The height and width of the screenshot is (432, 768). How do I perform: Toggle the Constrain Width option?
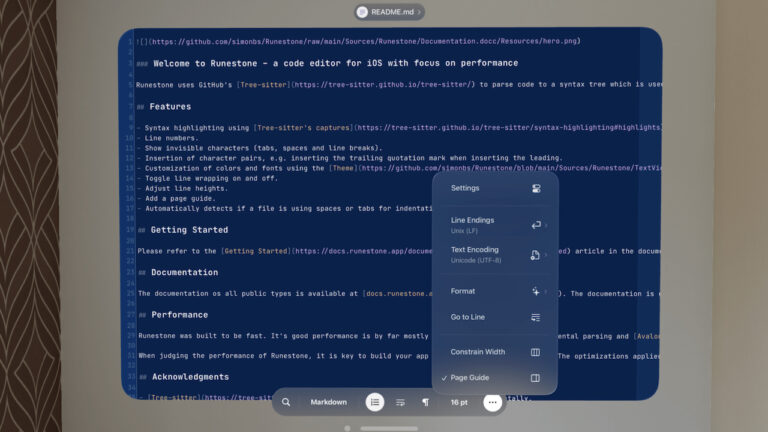tap(495, 352)
